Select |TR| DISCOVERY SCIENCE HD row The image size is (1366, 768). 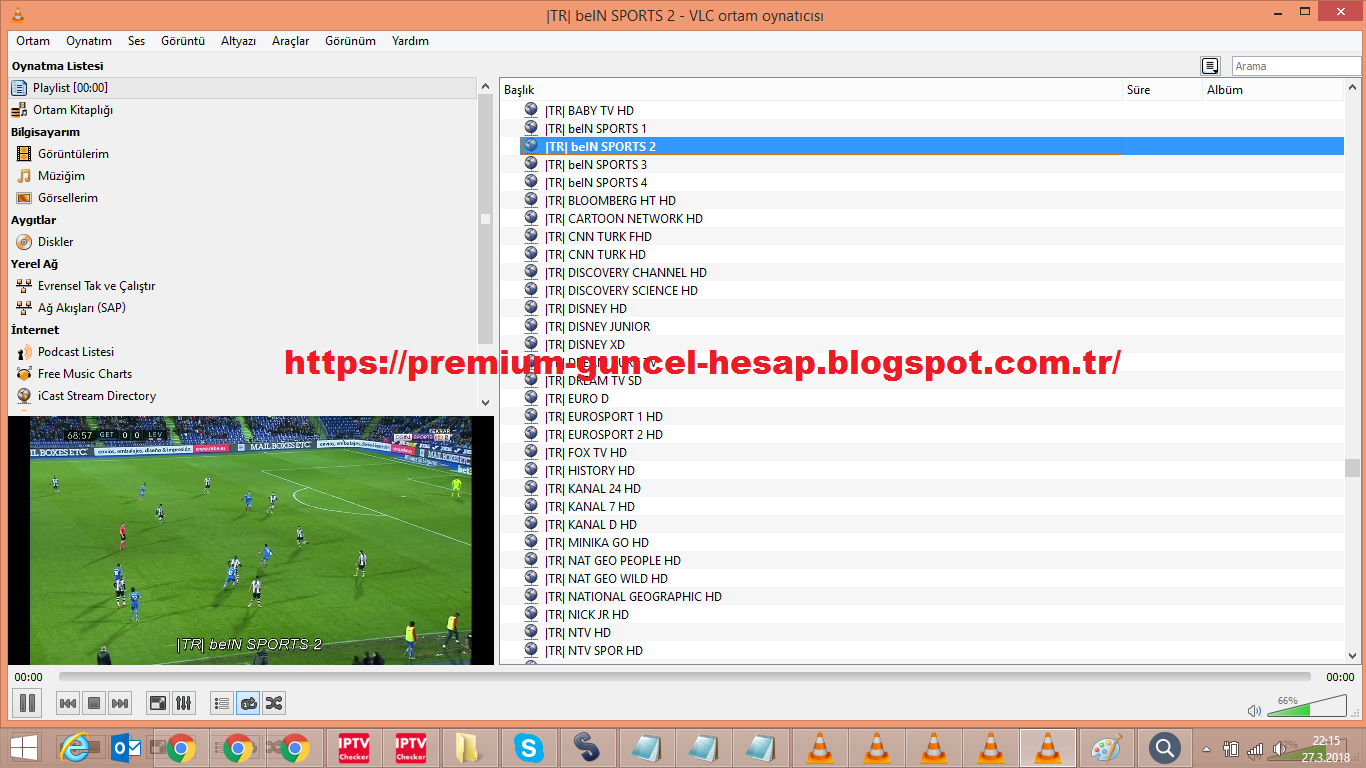pos(922,290)
